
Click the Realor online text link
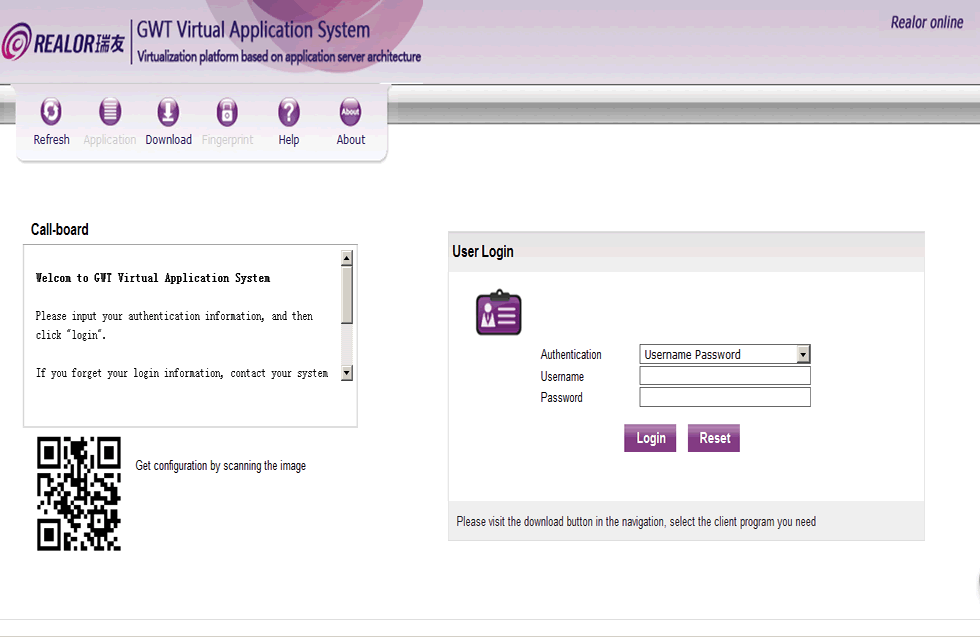click(x=926, y=22)
